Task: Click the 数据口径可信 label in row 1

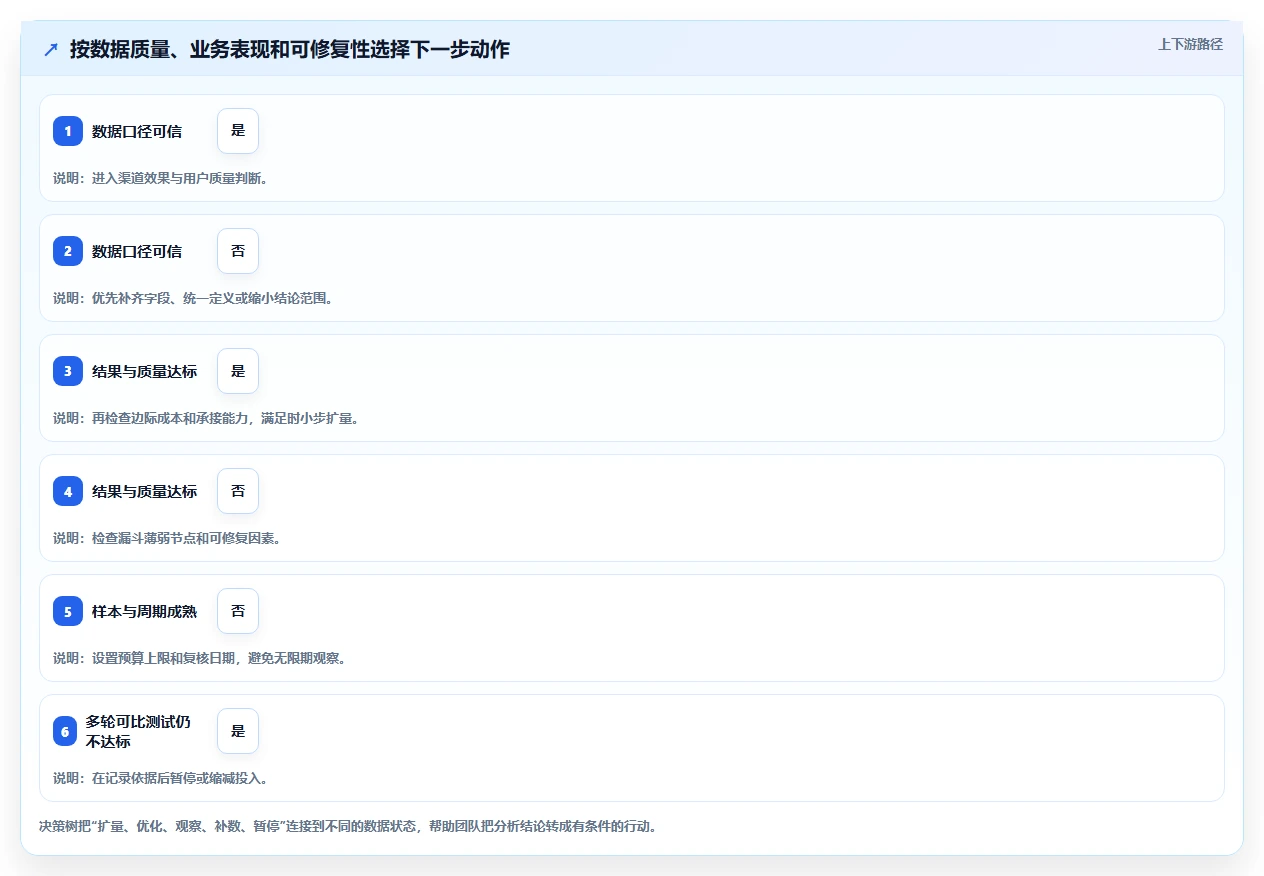Action: pyautogui.click(x=137, y=131)
